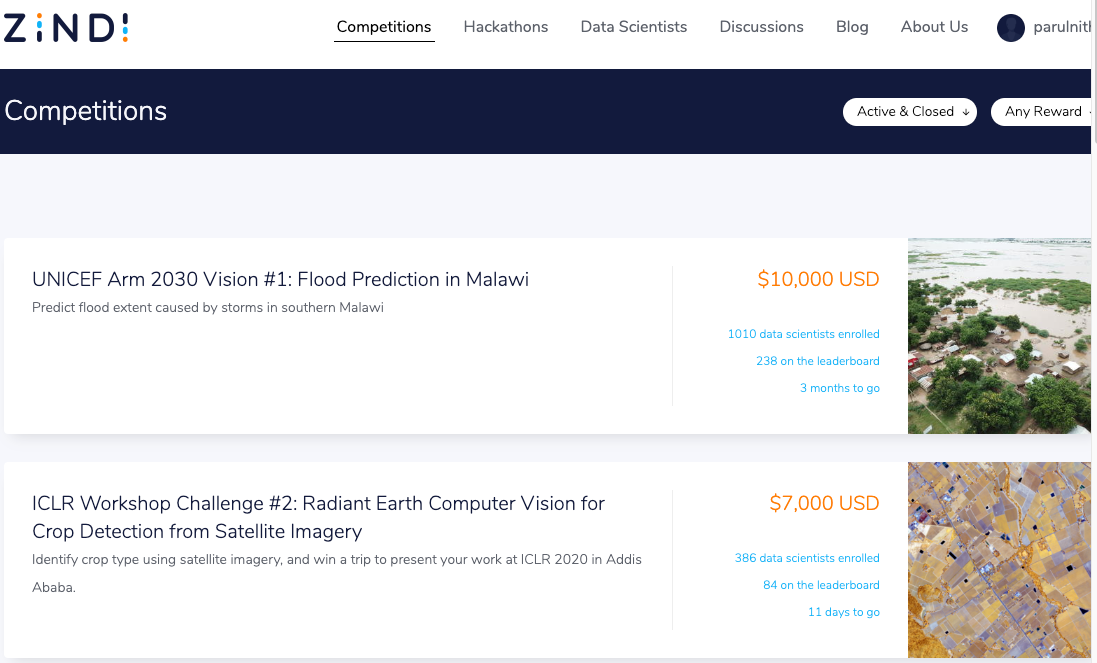
Task: Click 238 on the leaderboard link
Action: pyautogui.click(x=817, y=361)
